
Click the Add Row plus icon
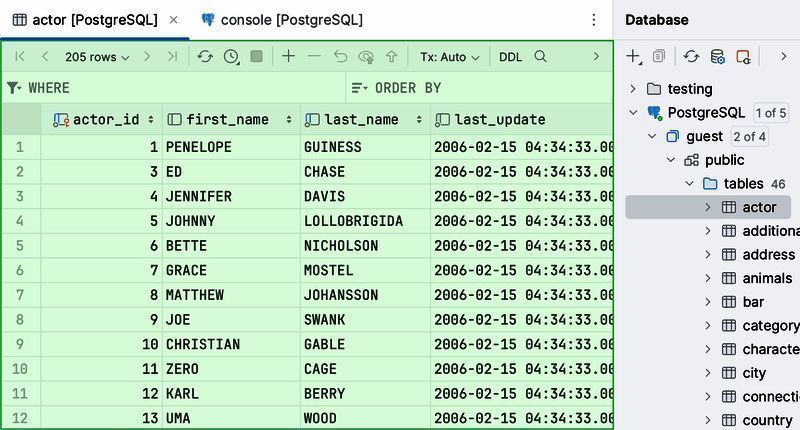288,57
